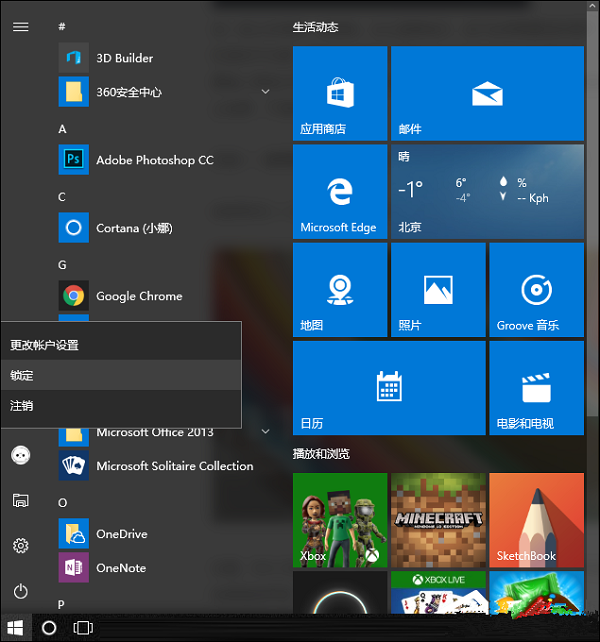This screenshot has height=642, width=600.
Task: Click the user account avatar icon
Action: click(20, 455)
